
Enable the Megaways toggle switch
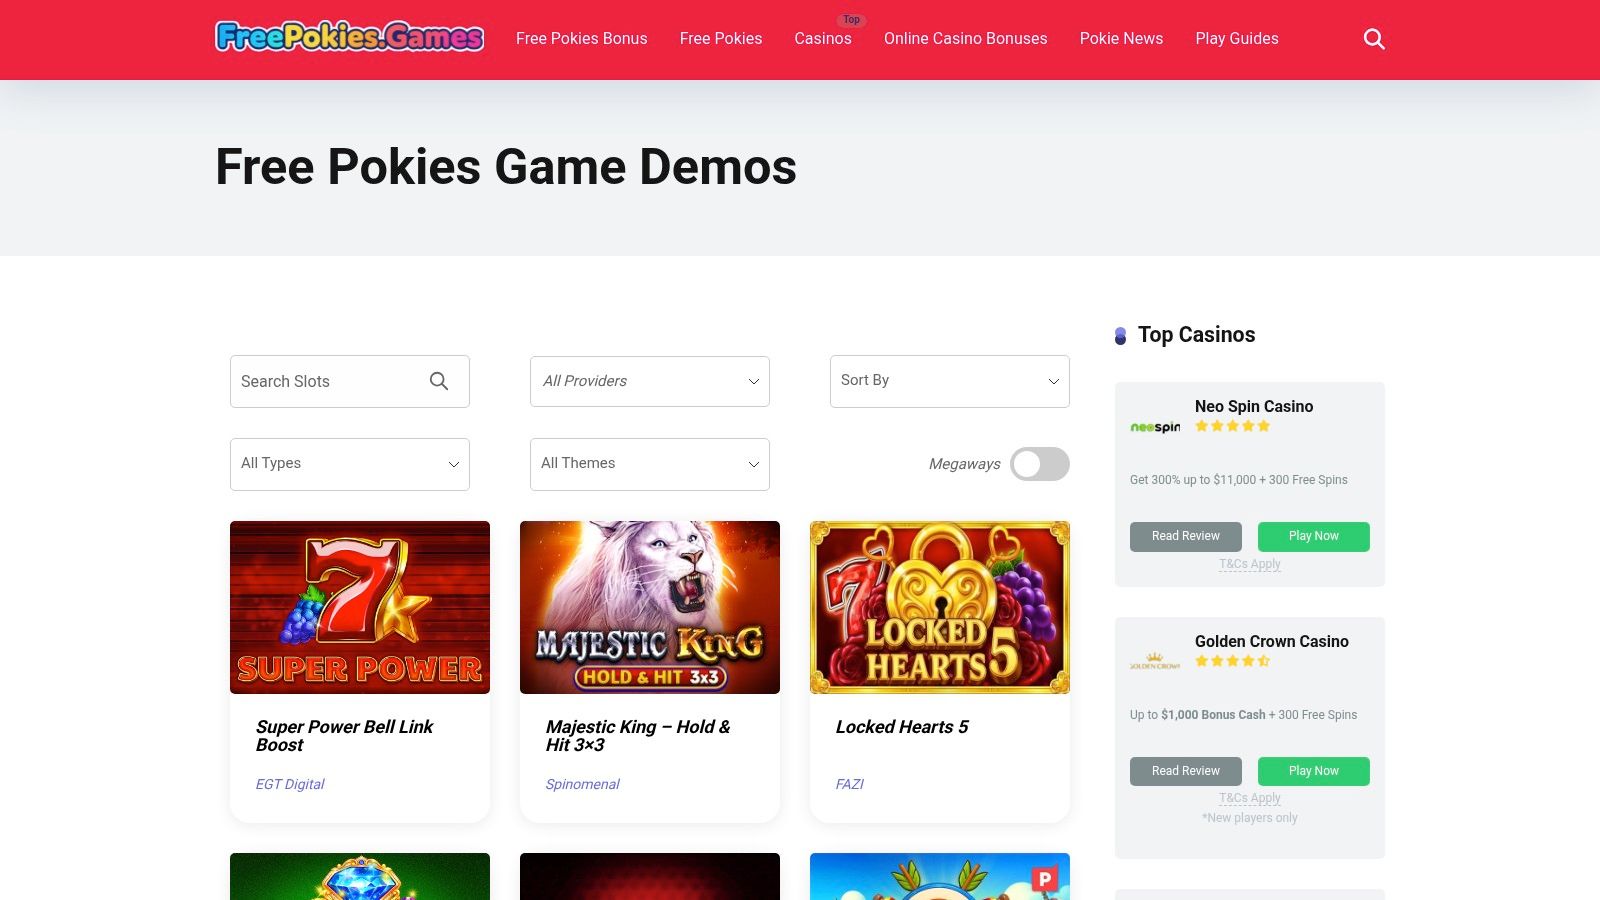(1040, 464)
